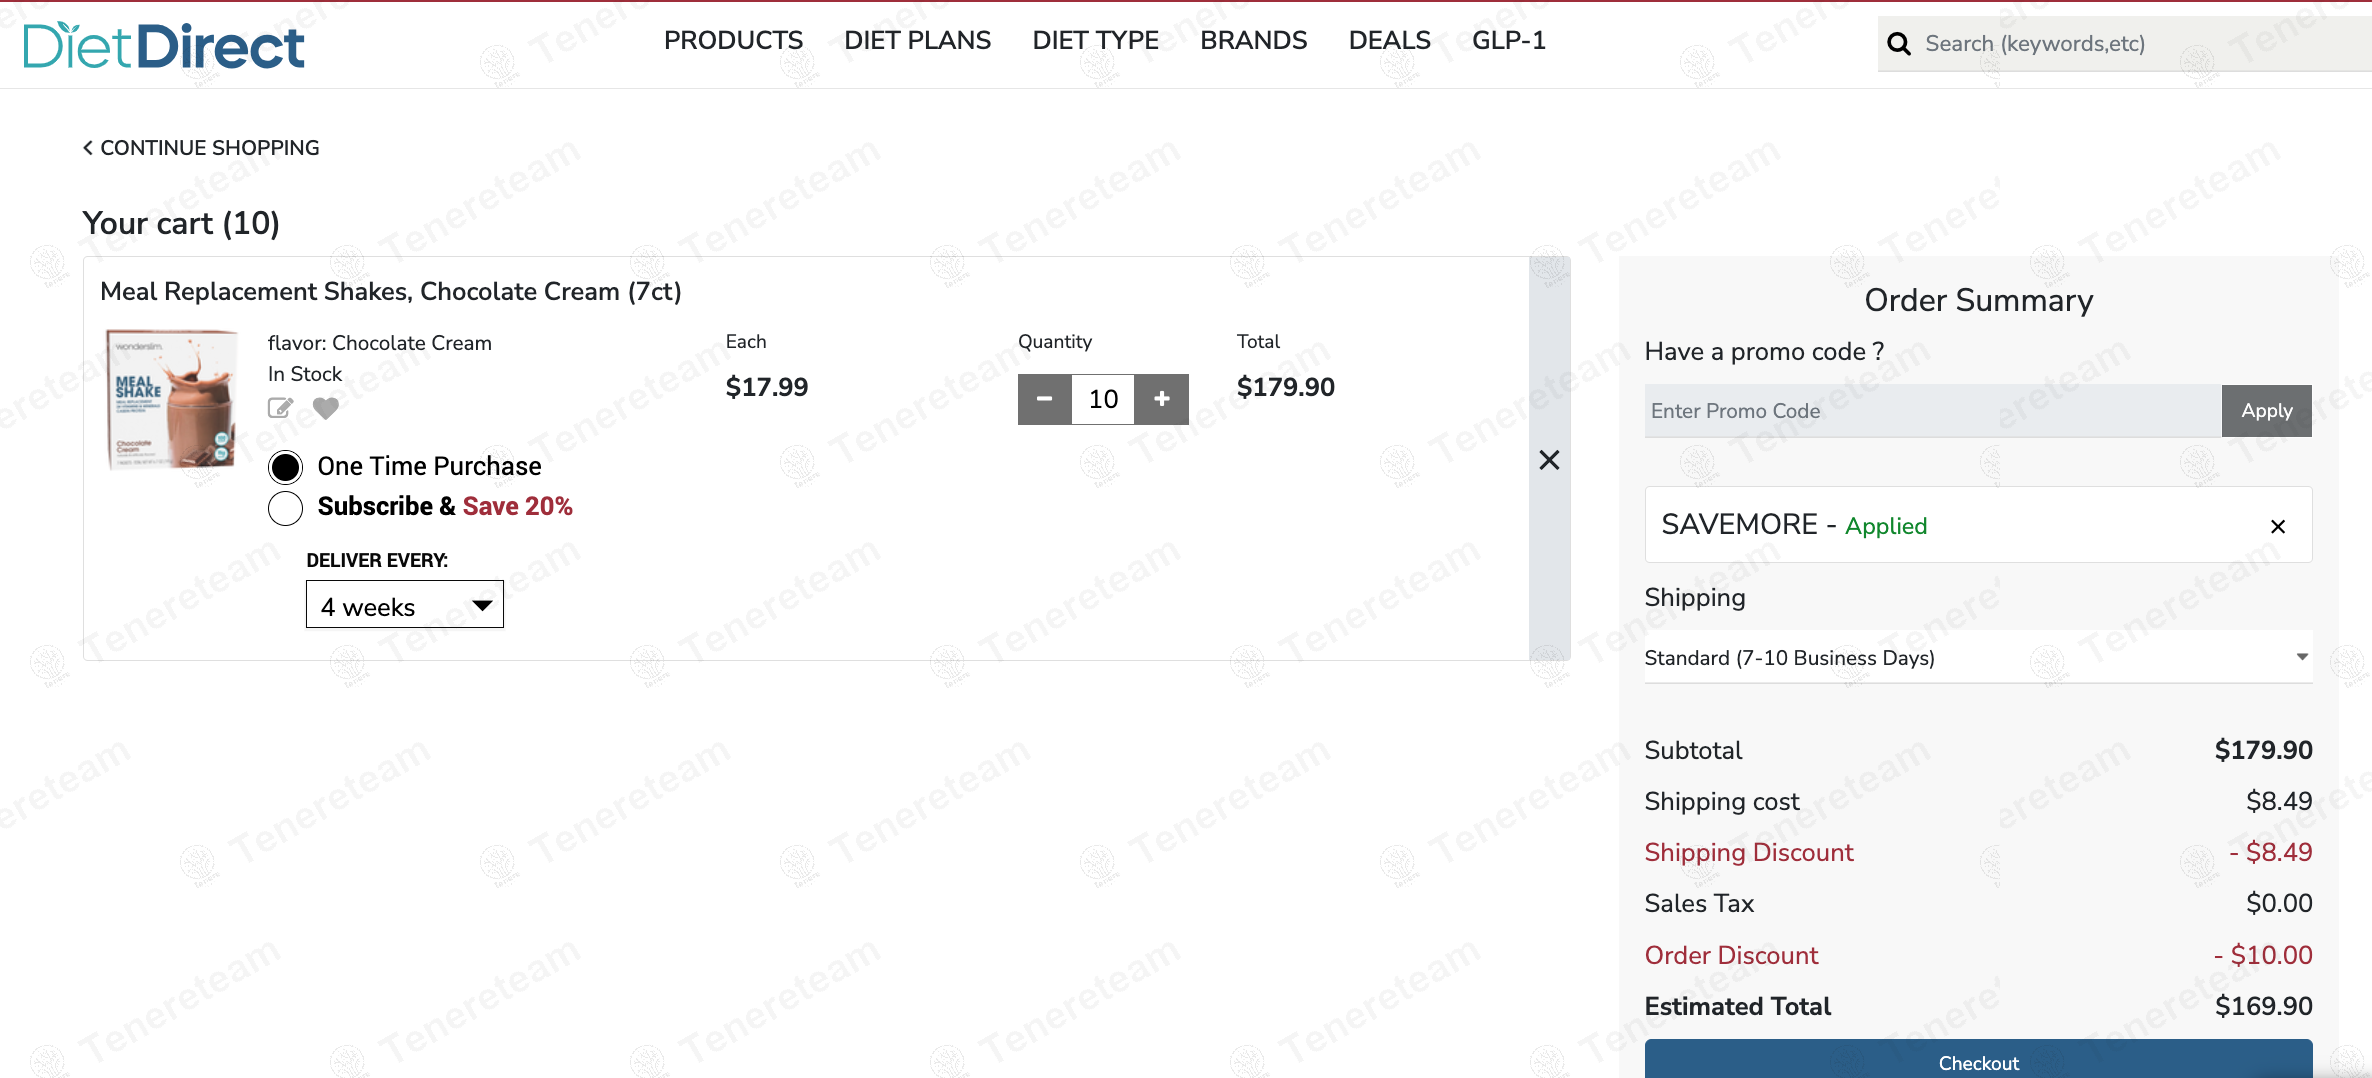
Task: Choose Subscribe & Save 20% option
Action: (286, 508)
